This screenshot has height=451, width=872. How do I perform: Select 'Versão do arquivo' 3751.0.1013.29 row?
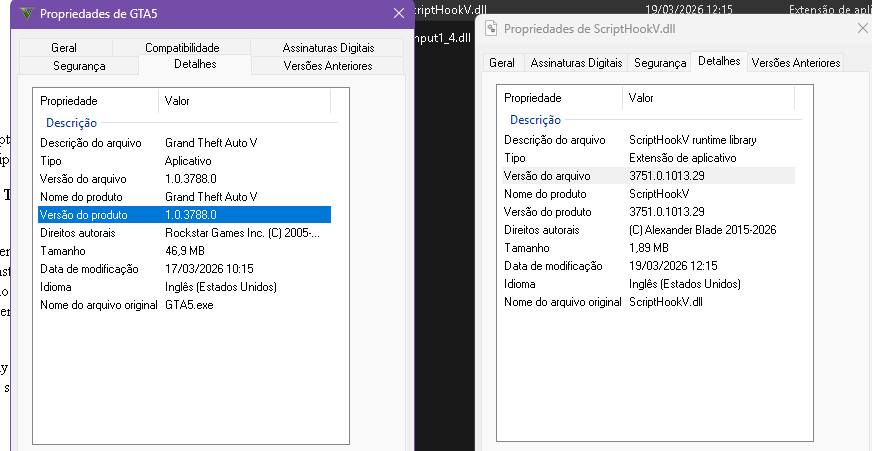coord(648,176)
